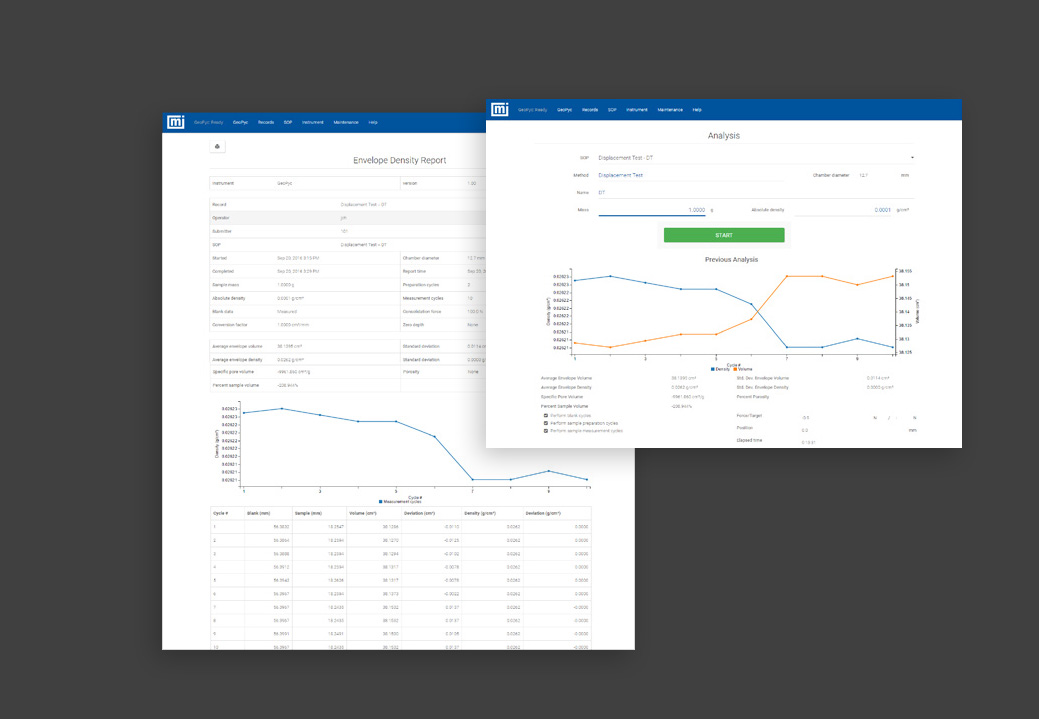This screenshot has height=719, width=1039.
Task: Click the blue Density legend marker
Action: coord(712,369)
